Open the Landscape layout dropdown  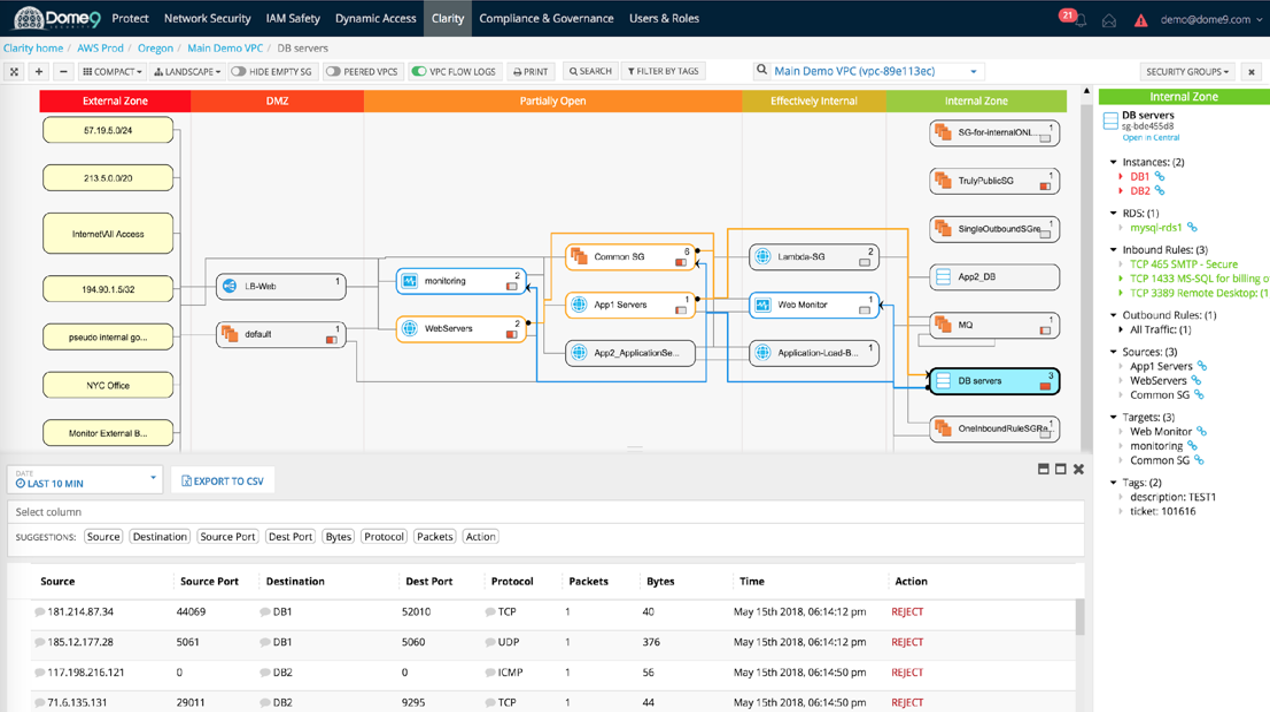(x=187, y=72)
